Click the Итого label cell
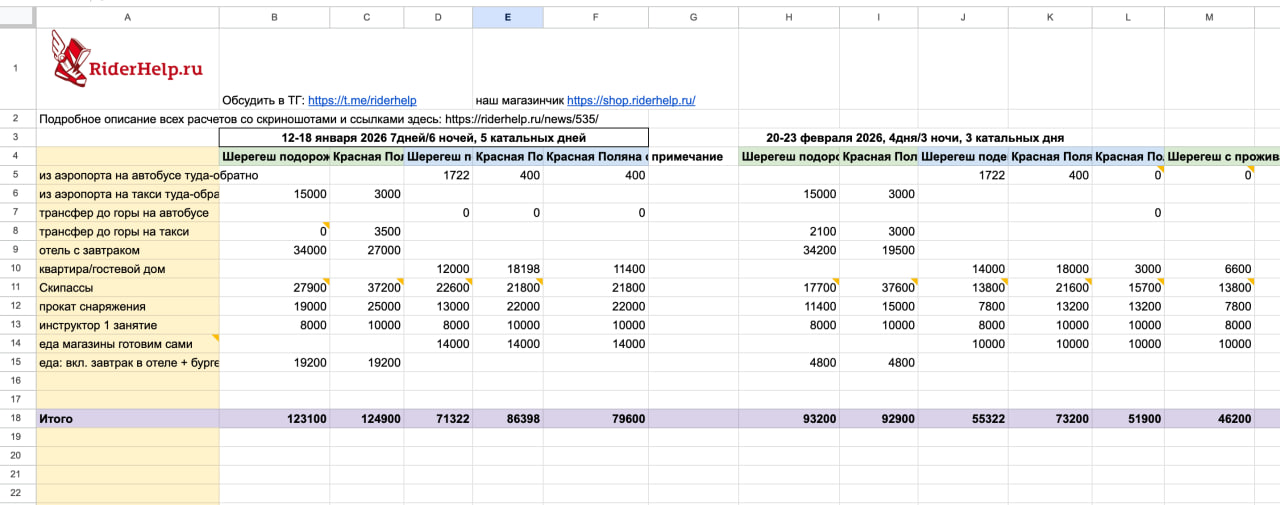1280x505 pixels. (x=127, y=419)
